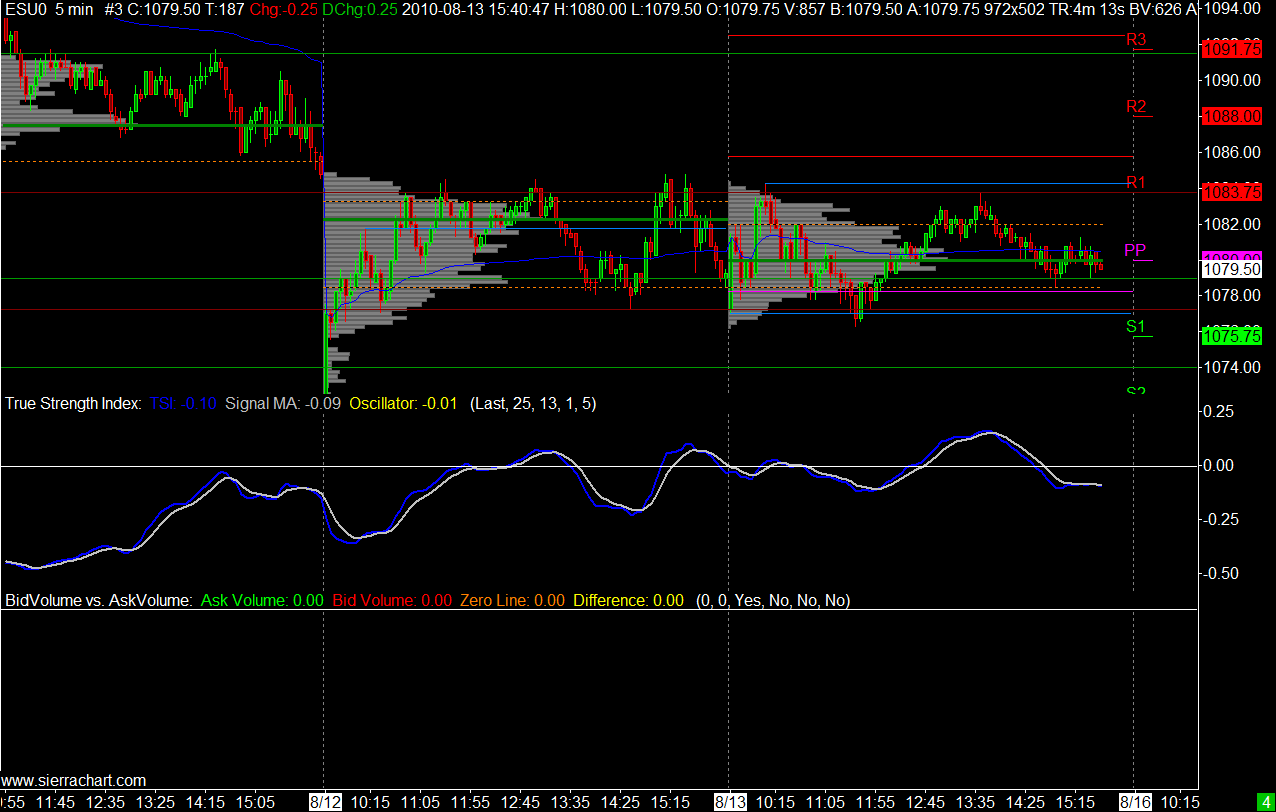This screenshot has width=1276, height=812.
Task: Select the R1 pivot level label
Action: tap(1136, 182)
